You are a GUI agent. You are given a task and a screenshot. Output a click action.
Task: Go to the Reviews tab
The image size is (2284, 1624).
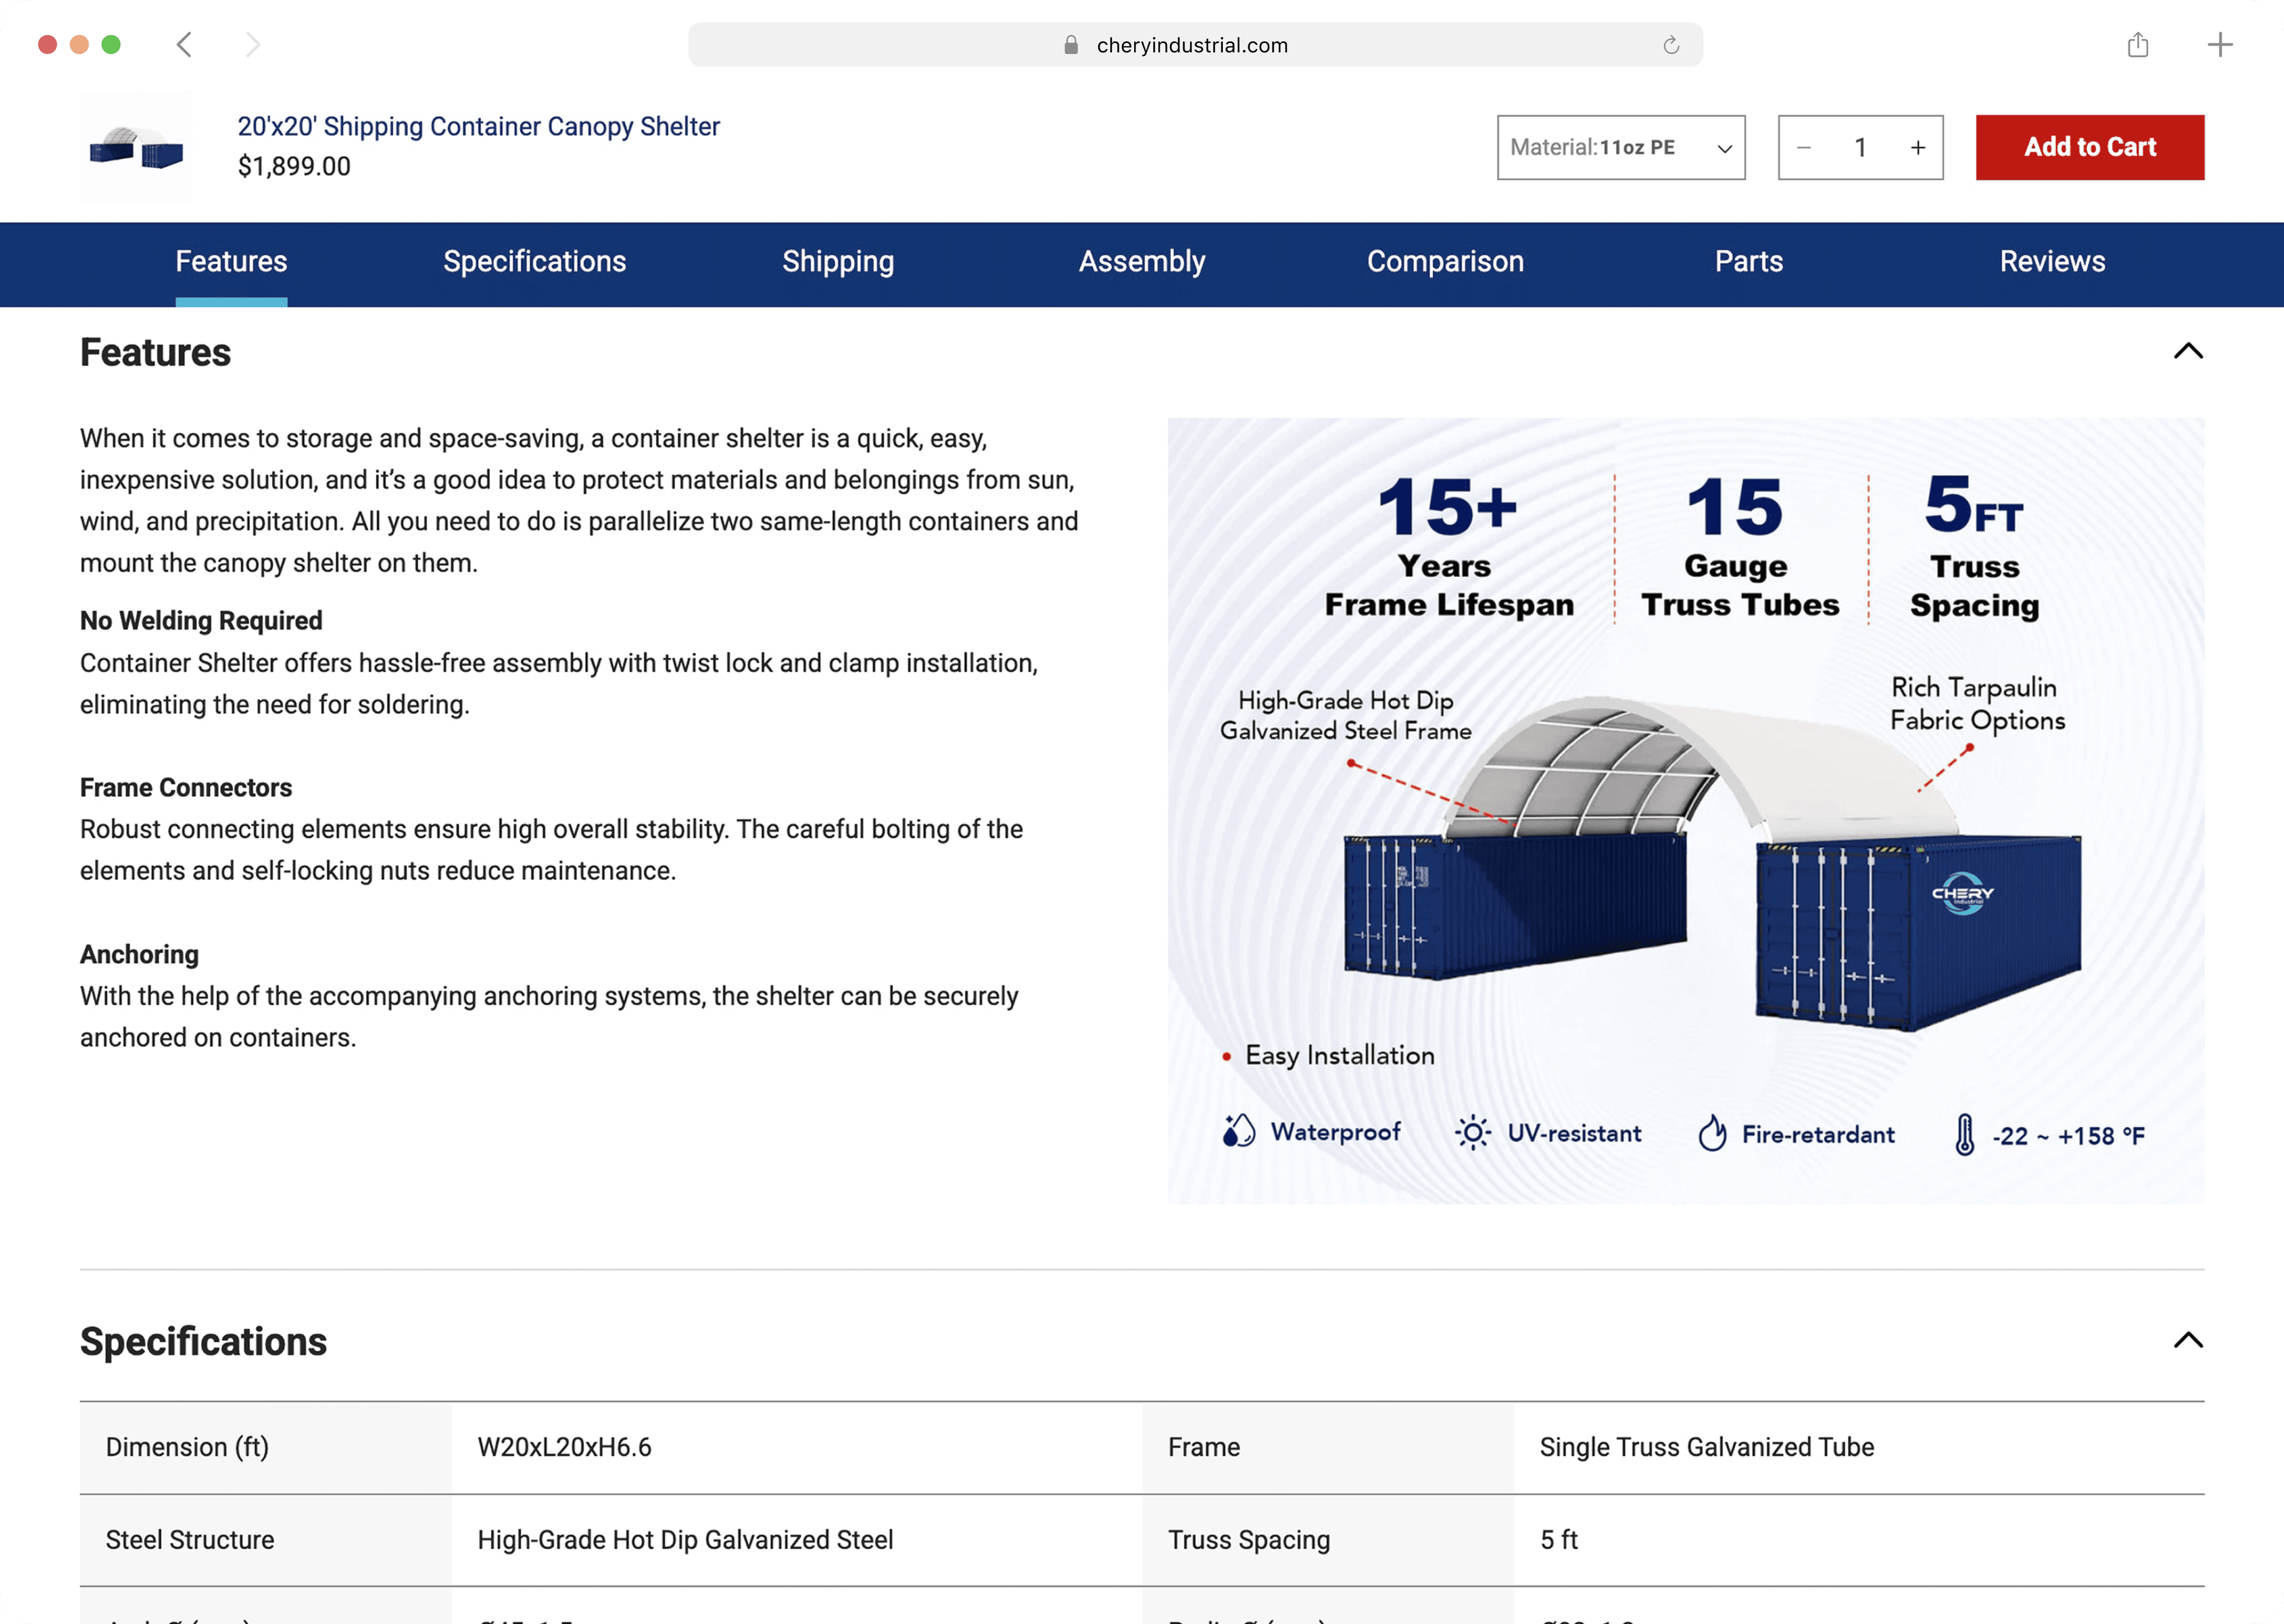tap(2052, 262)
